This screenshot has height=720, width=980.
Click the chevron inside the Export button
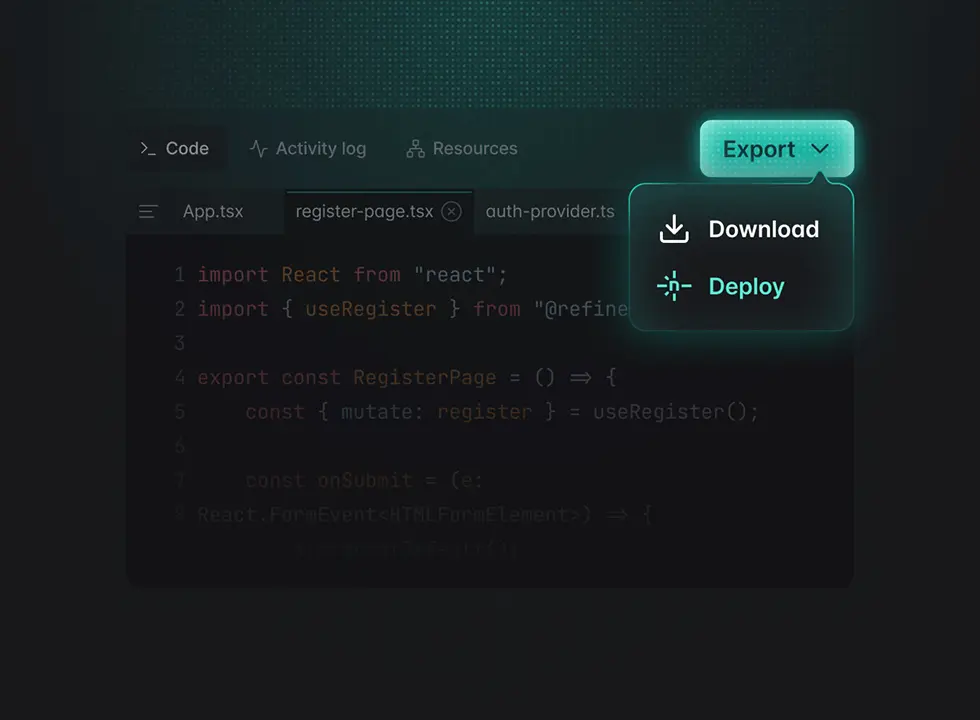821,148
